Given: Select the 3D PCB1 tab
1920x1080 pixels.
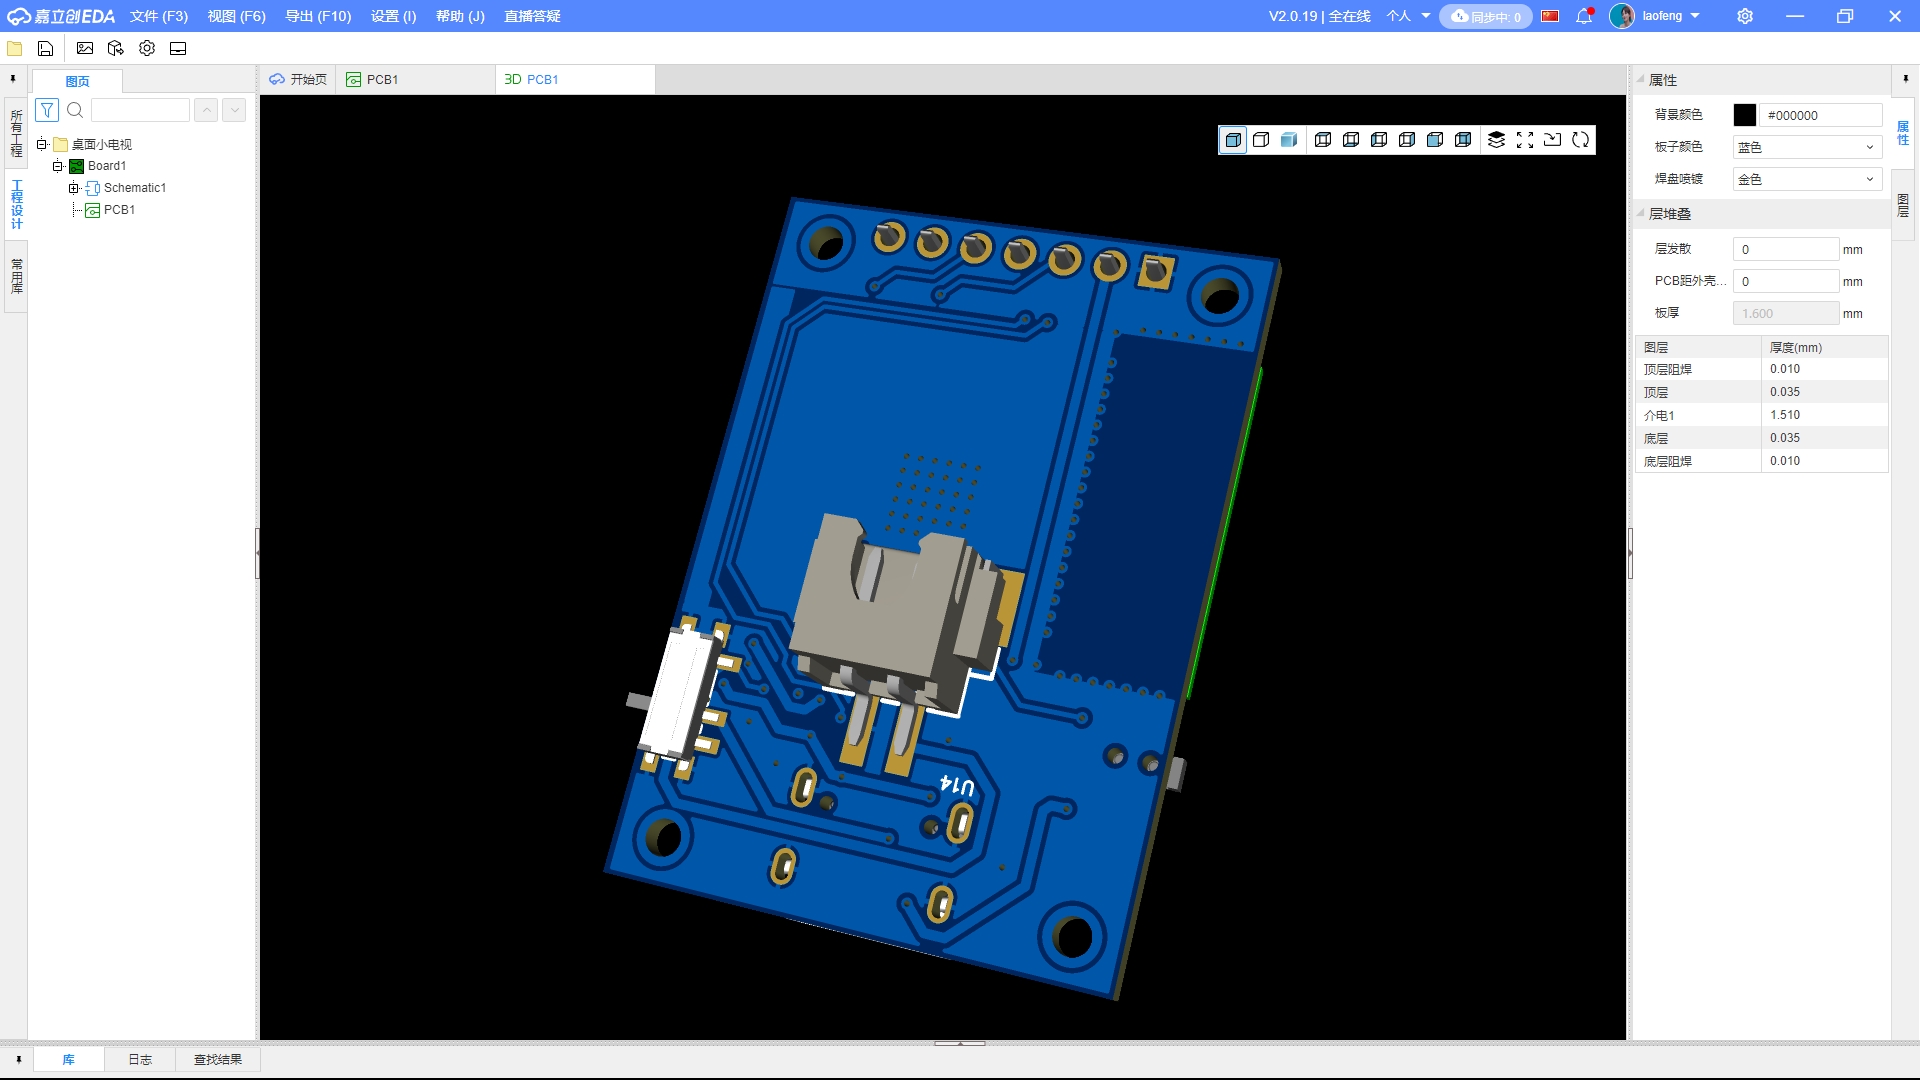Looking at the screenshot, I should (575, 79).
